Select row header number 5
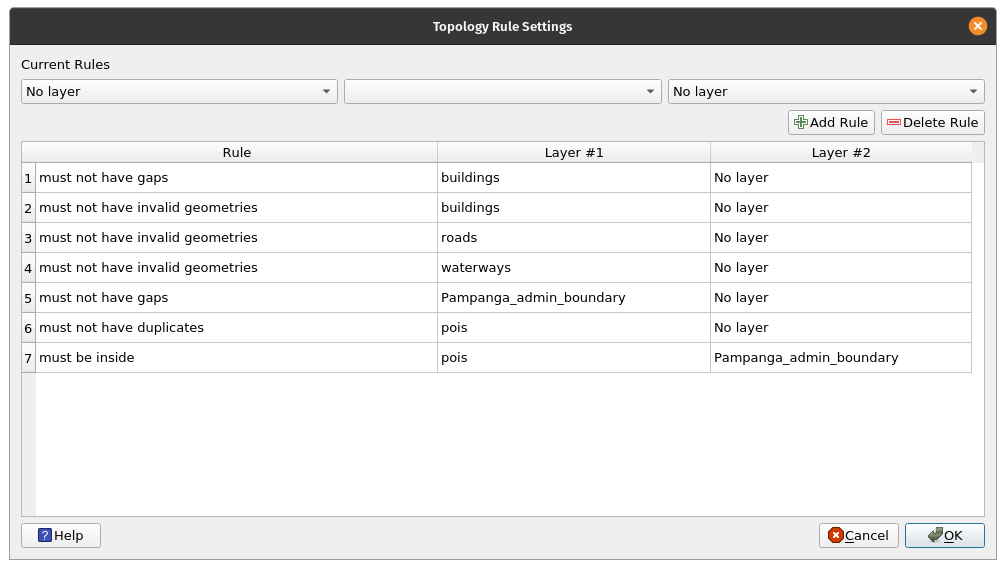1006x569 pixels. pyautogui.click(x=28, y=298)
